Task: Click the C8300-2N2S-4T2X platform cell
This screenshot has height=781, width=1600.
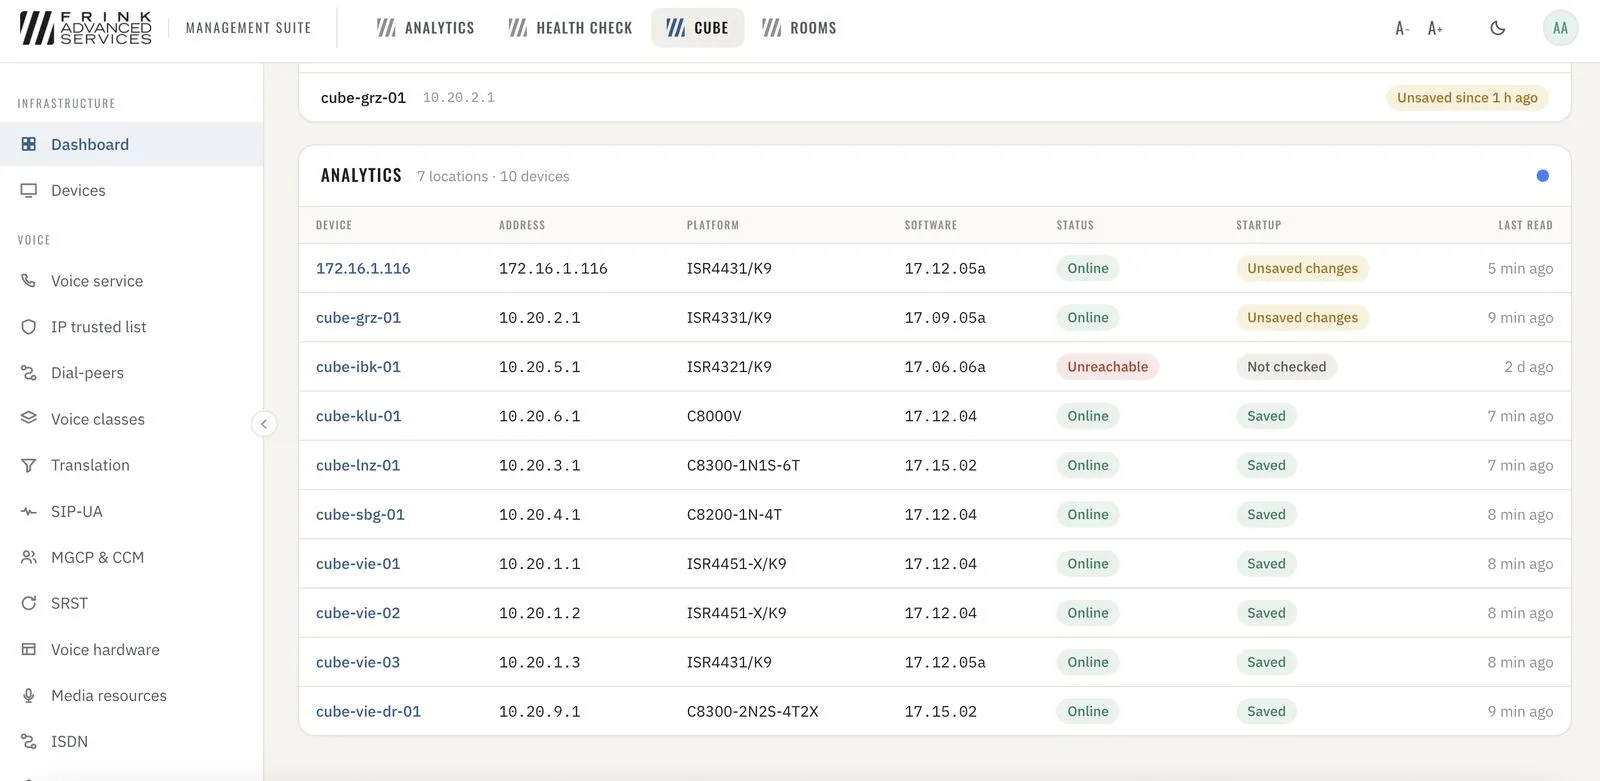Action: coord(752,712)
